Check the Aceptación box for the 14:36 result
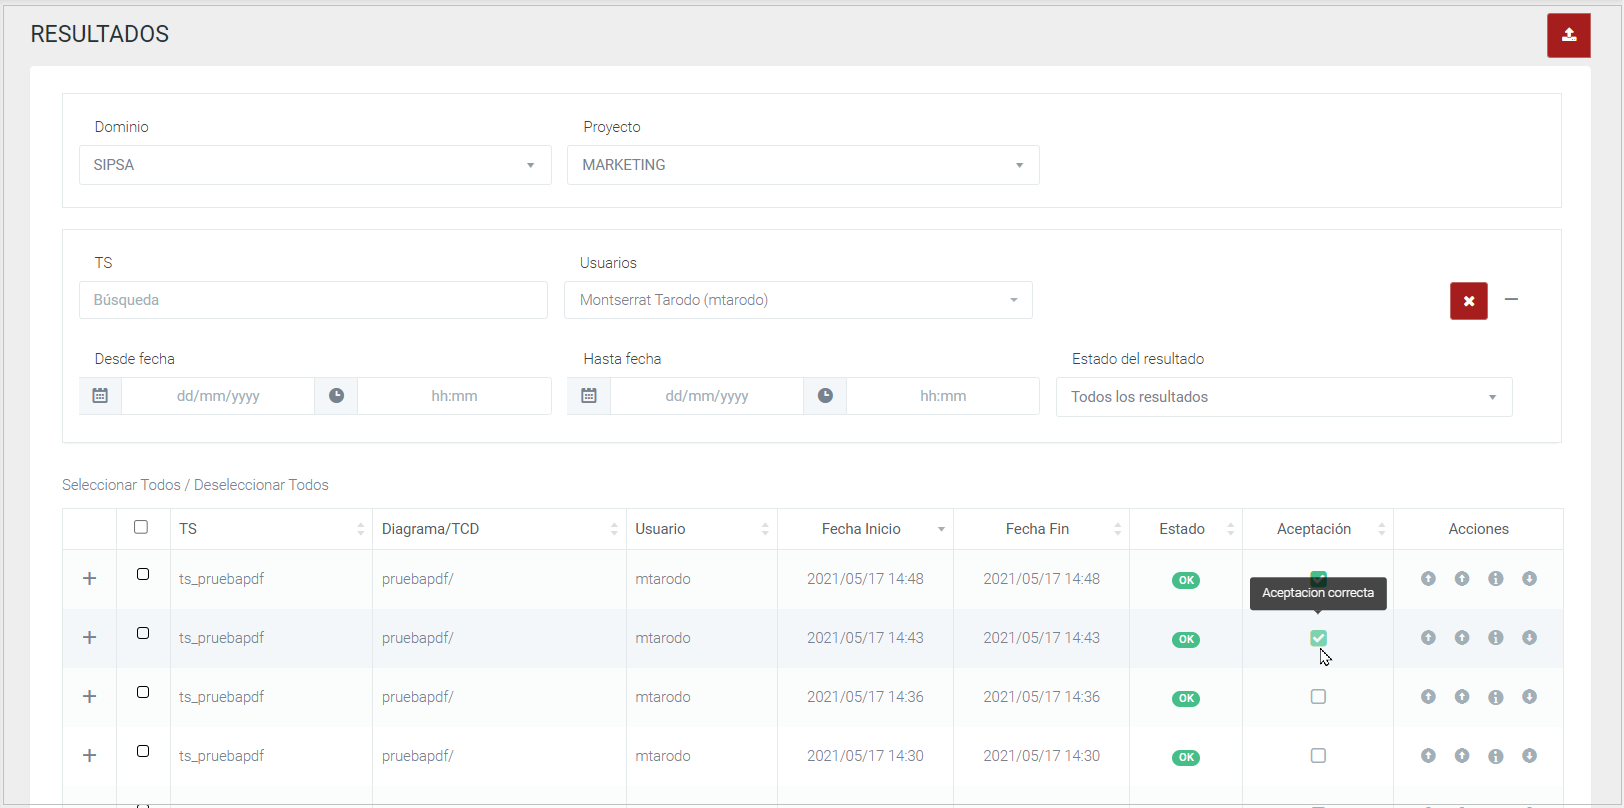 (x=1318, y=697)
